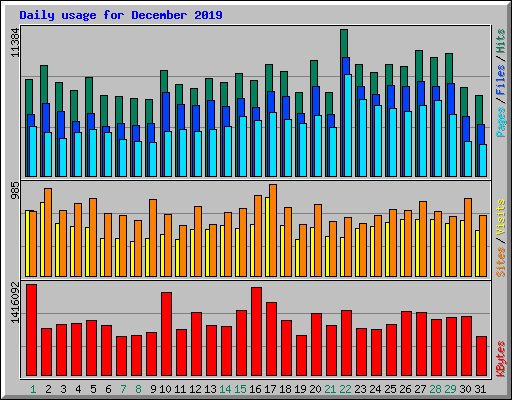Click the 1416092 bottom chart axis value
This screenshot has height=400, width=512.
[x=15, y=302]
